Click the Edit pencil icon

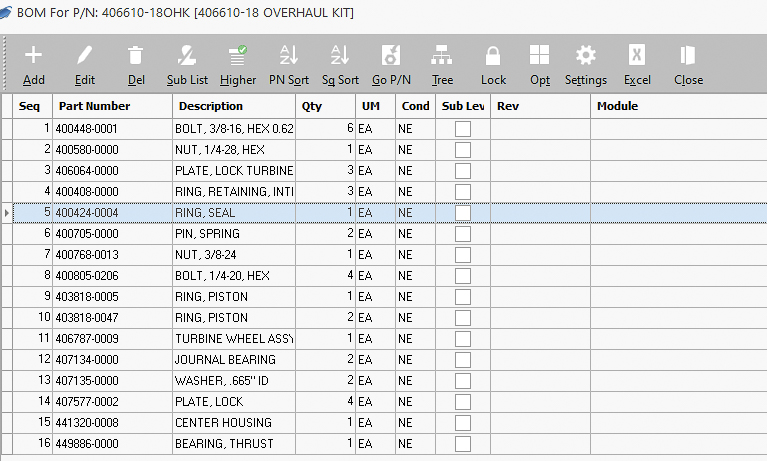click(x=85, y=56)
